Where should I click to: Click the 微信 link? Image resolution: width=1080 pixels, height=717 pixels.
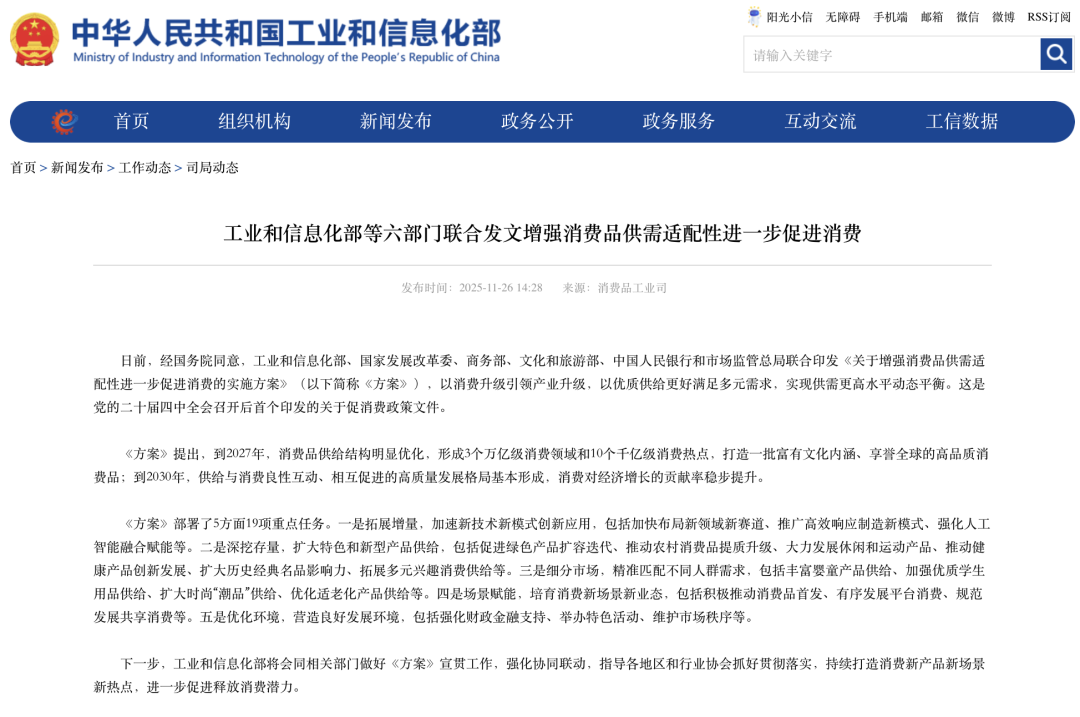[968, 17]
